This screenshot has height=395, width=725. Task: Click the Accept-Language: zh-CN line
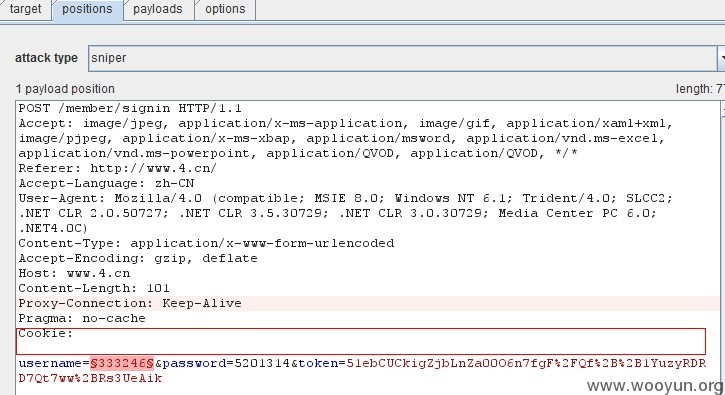click(106, 183)
